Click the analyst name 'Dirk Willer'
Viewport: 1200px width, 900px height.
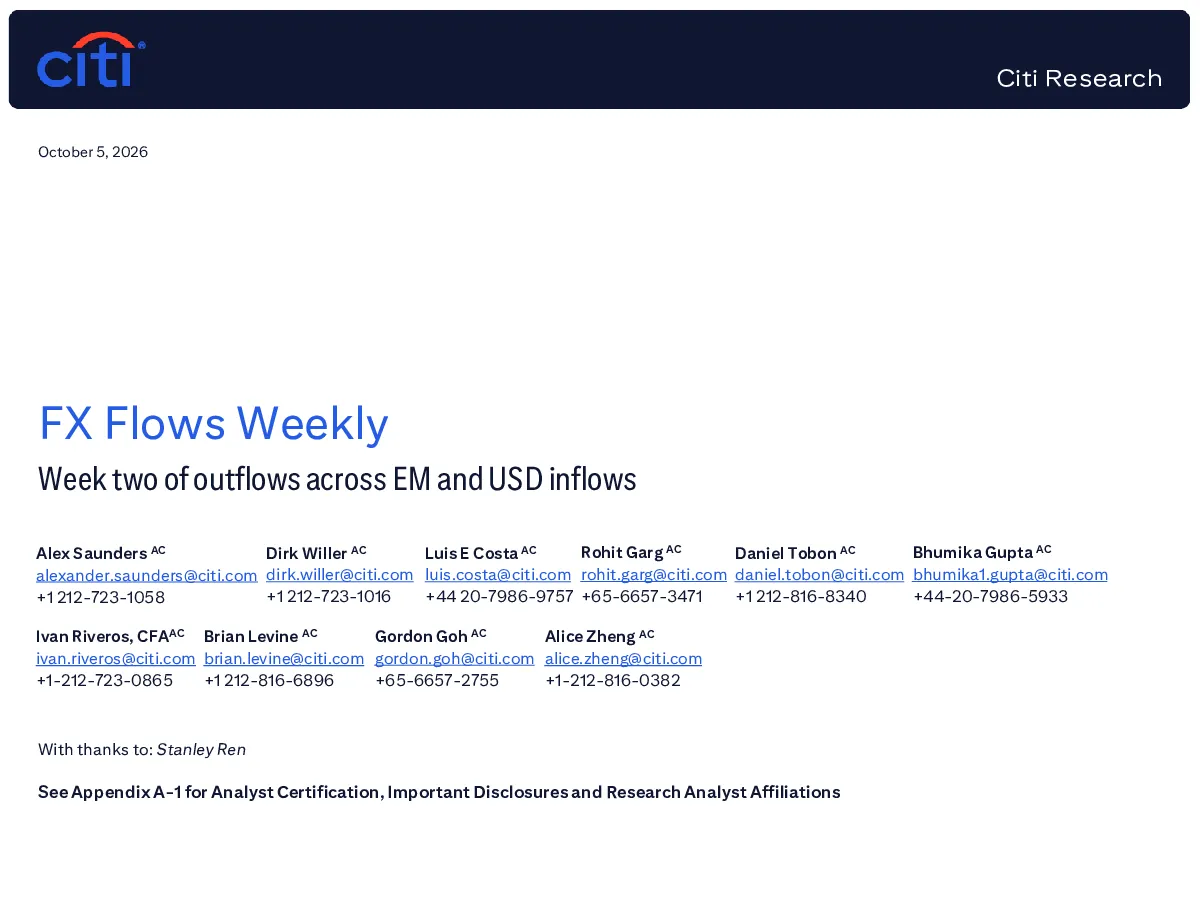pos(307,553)
